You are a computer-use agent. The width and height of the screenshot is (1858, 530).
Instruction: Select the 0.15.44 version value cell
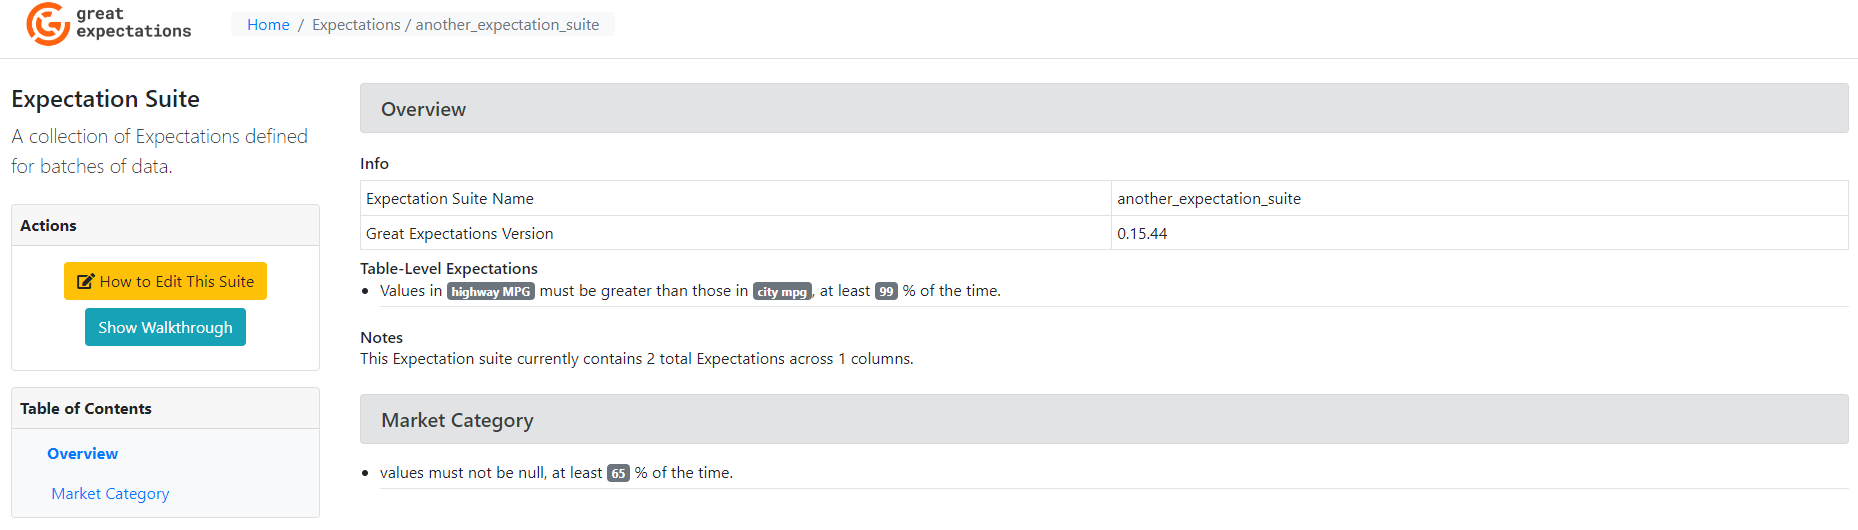(1478, 234)
